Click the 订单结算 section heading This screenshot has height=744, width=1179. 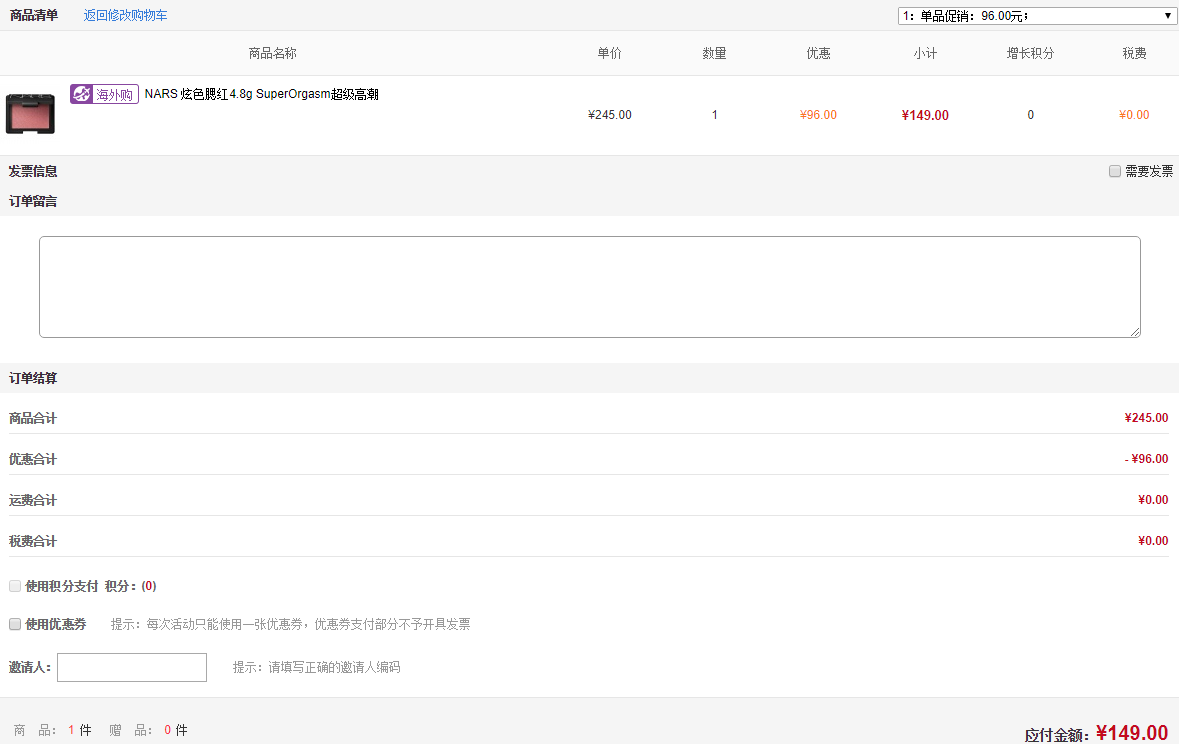point(33,378)
